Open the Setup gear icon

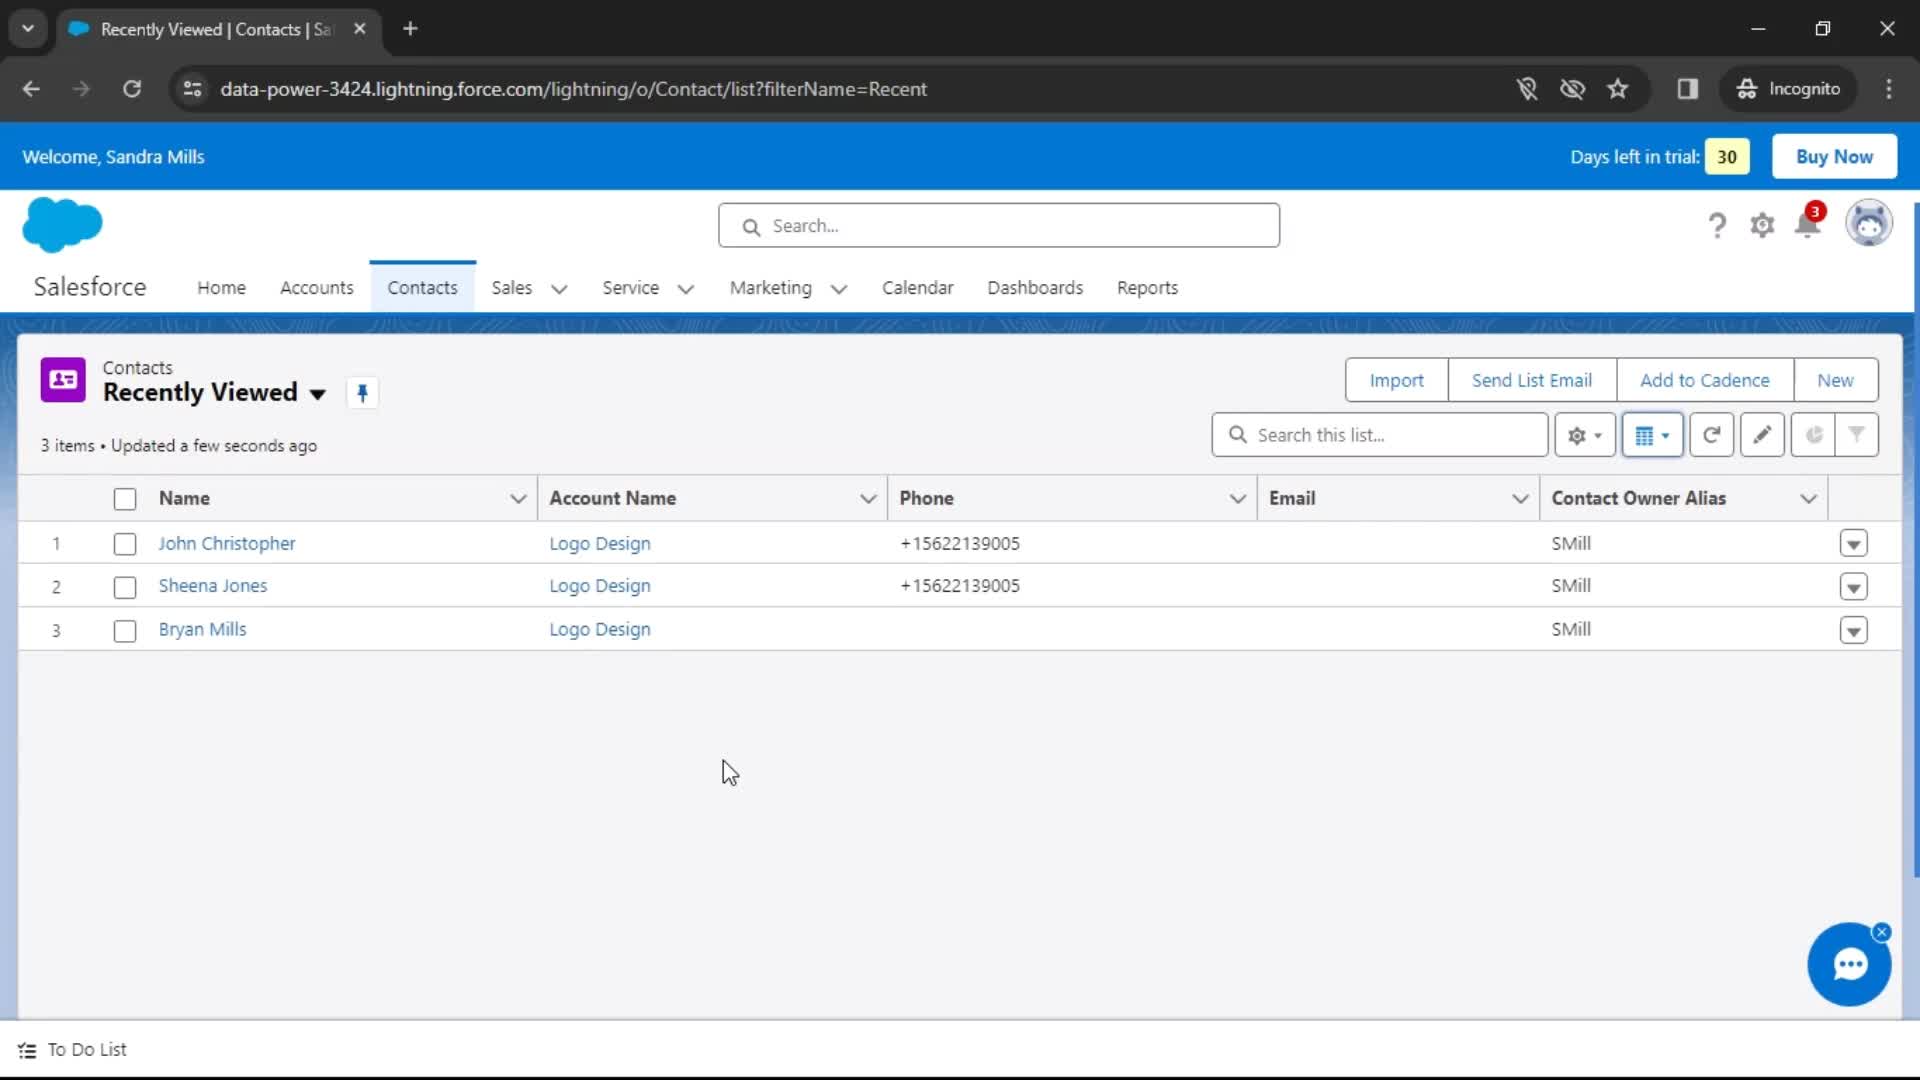tap(1762, 225)
